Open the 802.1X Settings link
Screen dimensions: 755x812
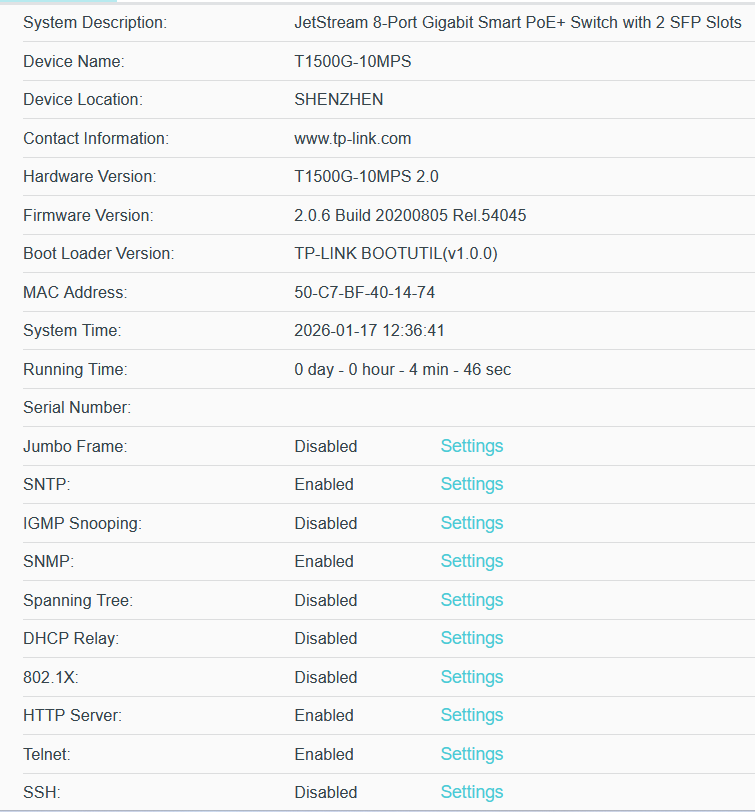coord(471,677)
